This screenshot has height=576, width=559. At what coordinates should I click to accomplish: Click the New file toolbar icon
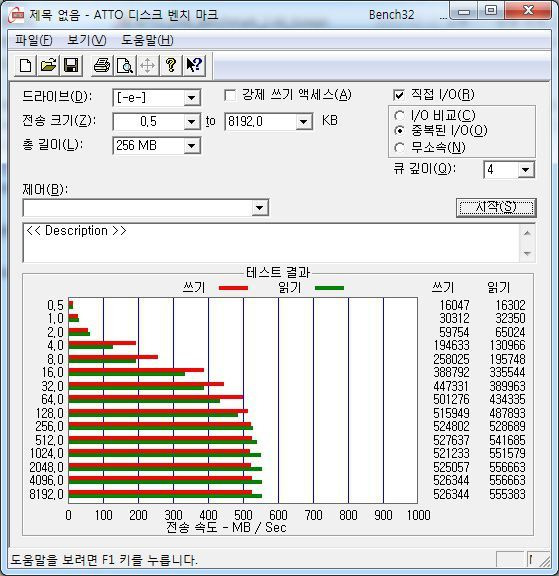[x=25, y=66]
